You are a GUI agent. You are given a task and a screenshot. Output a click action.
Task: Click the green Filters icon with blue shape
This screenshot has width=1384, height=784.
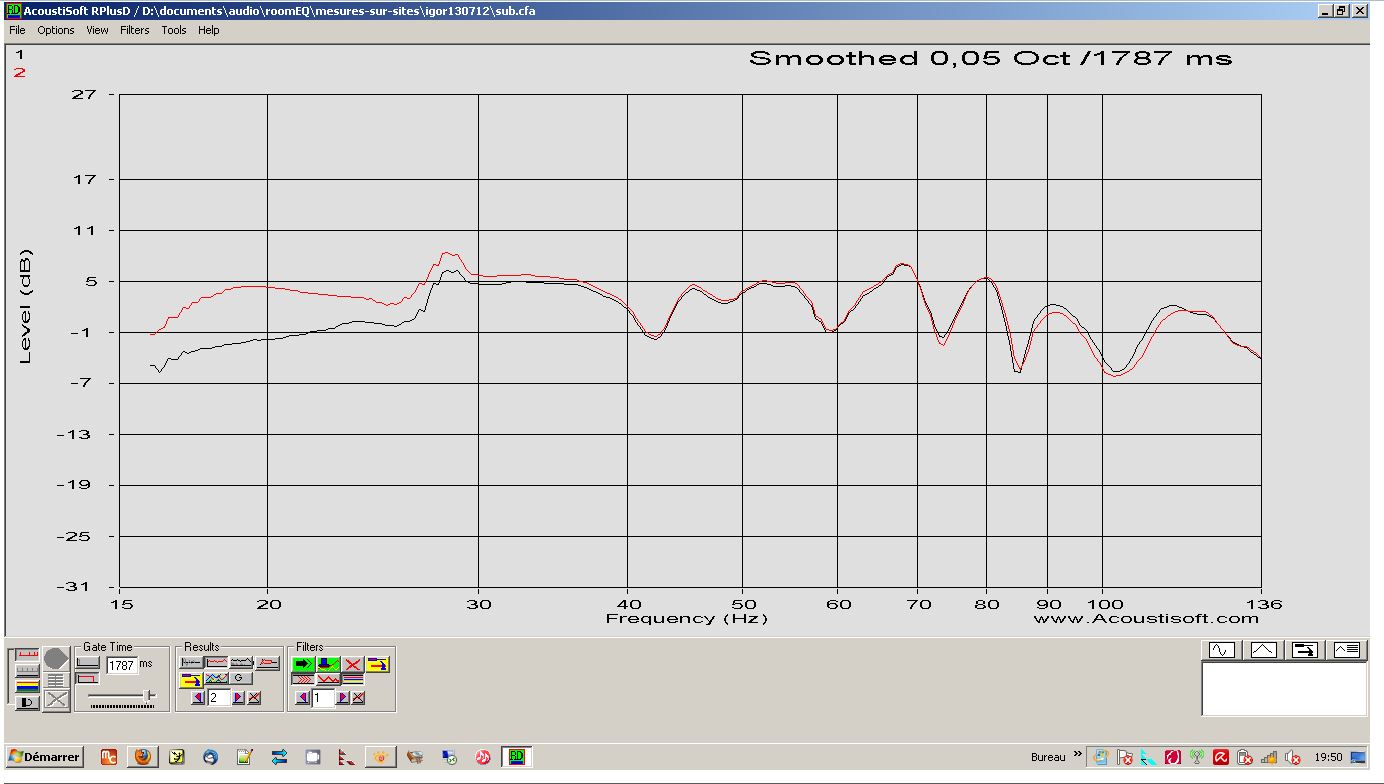[x=328, y=664]
